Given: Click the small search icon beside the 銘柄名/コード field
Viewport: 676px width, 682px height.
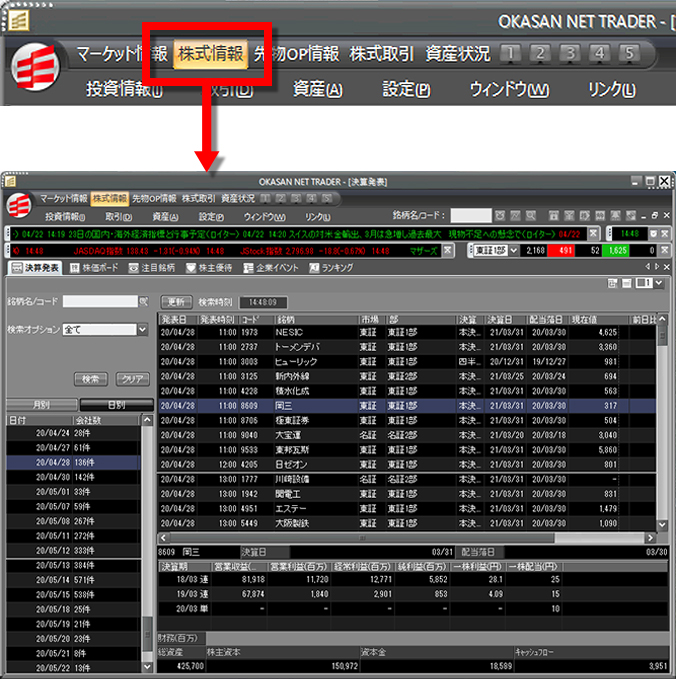Looking at the screenshot, I should pos(144,301).
